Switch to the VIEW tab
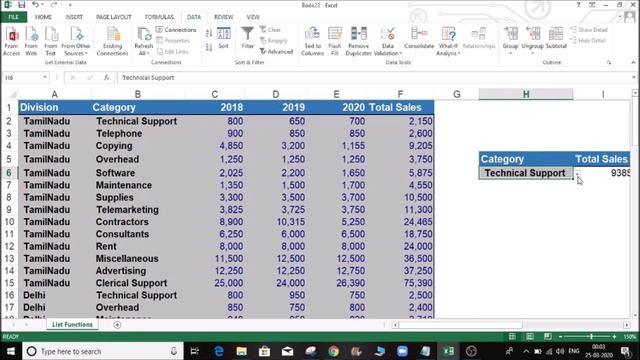 (x=253, y=17)
